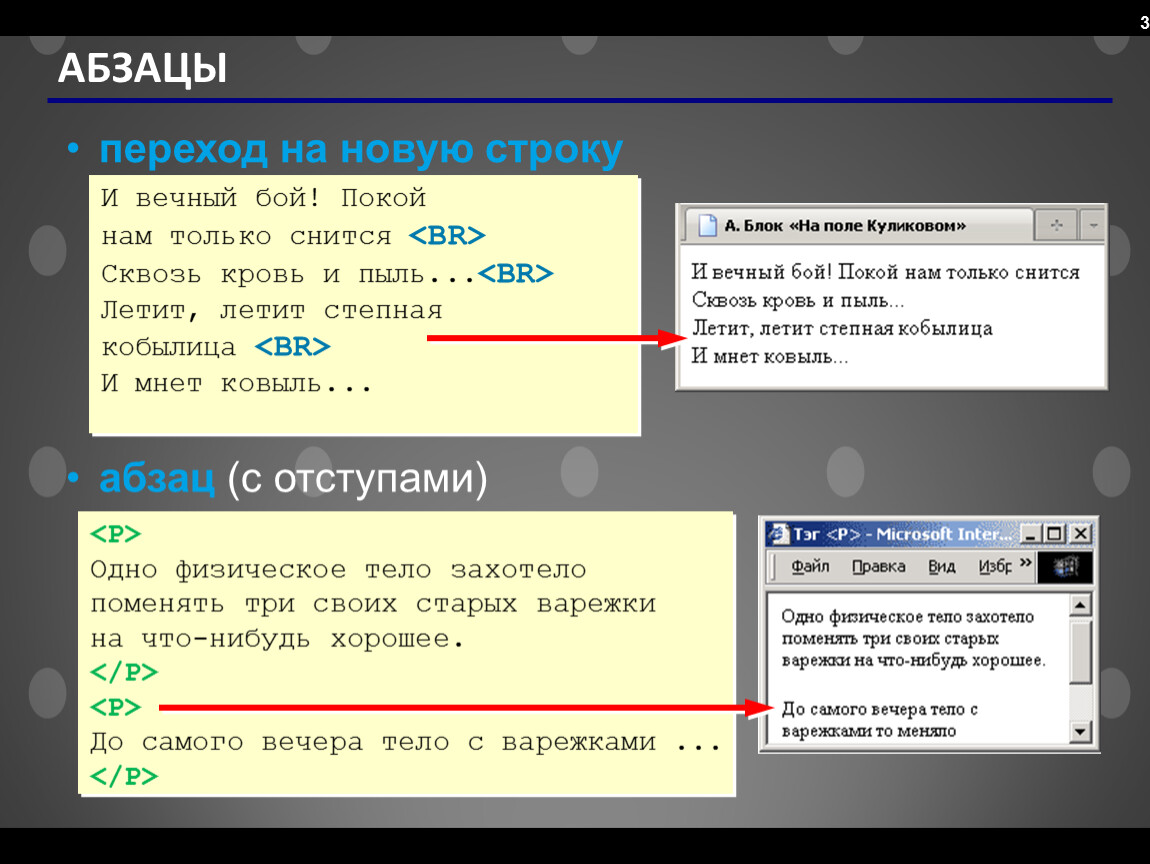
Task: Click the page icon on the Блок tab
Action: 707,225
